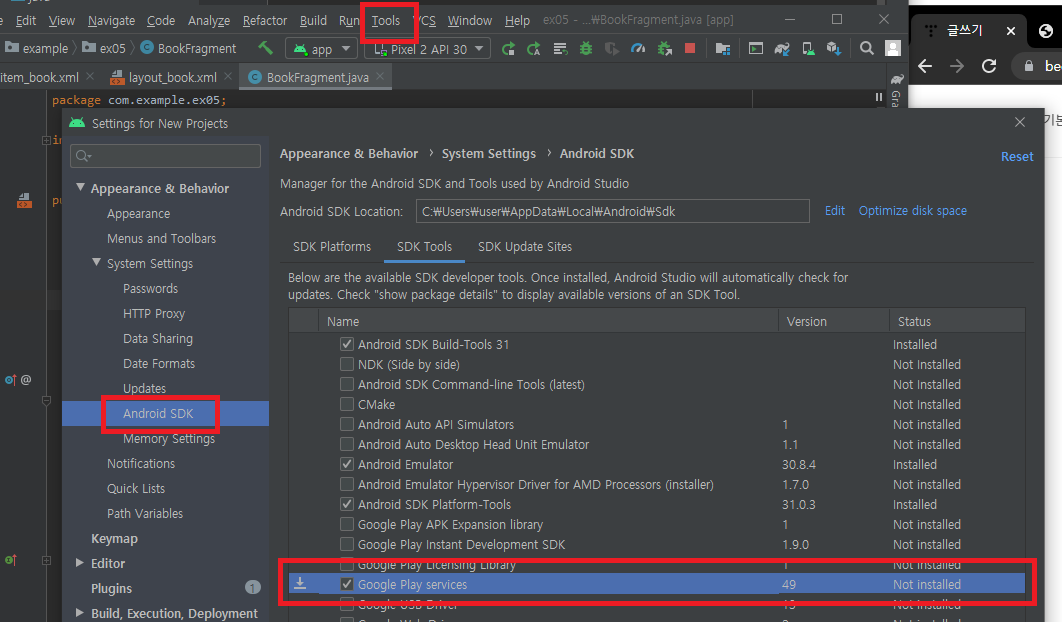Check Android SDK Command-line Tools (latest)
1062x622 pixels.
point(347,384)
